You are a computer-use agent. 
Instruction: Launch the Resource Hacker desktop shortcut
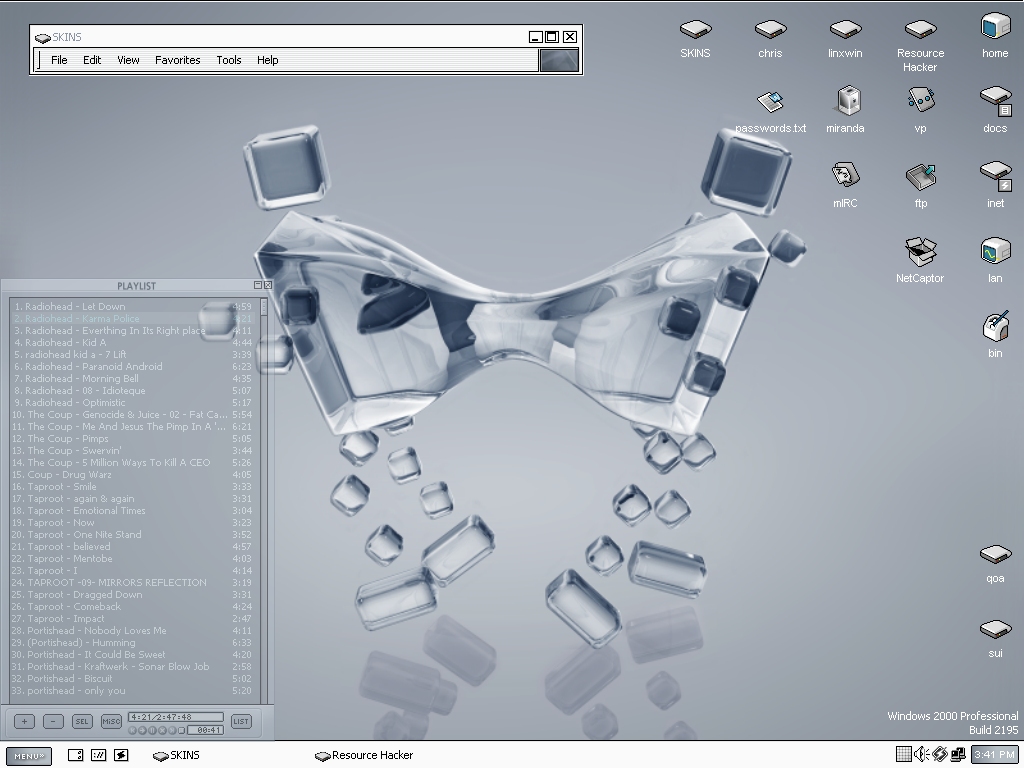[x=920, y=30]
